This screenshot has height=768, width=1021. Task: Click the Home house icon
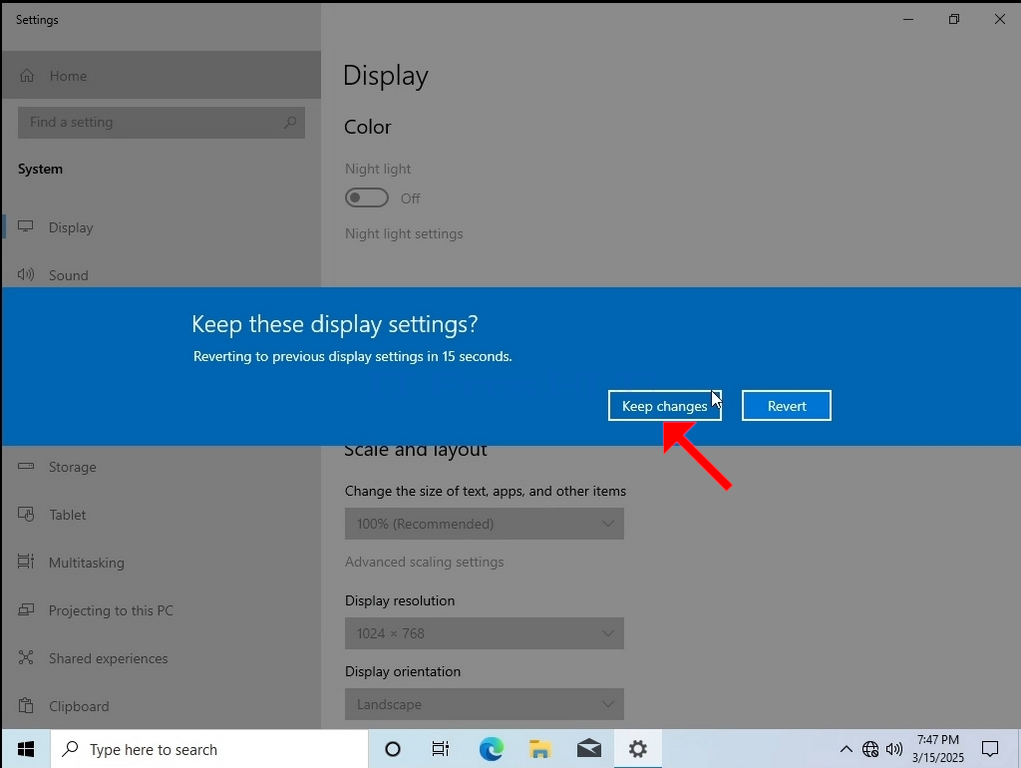pos(27,76)
